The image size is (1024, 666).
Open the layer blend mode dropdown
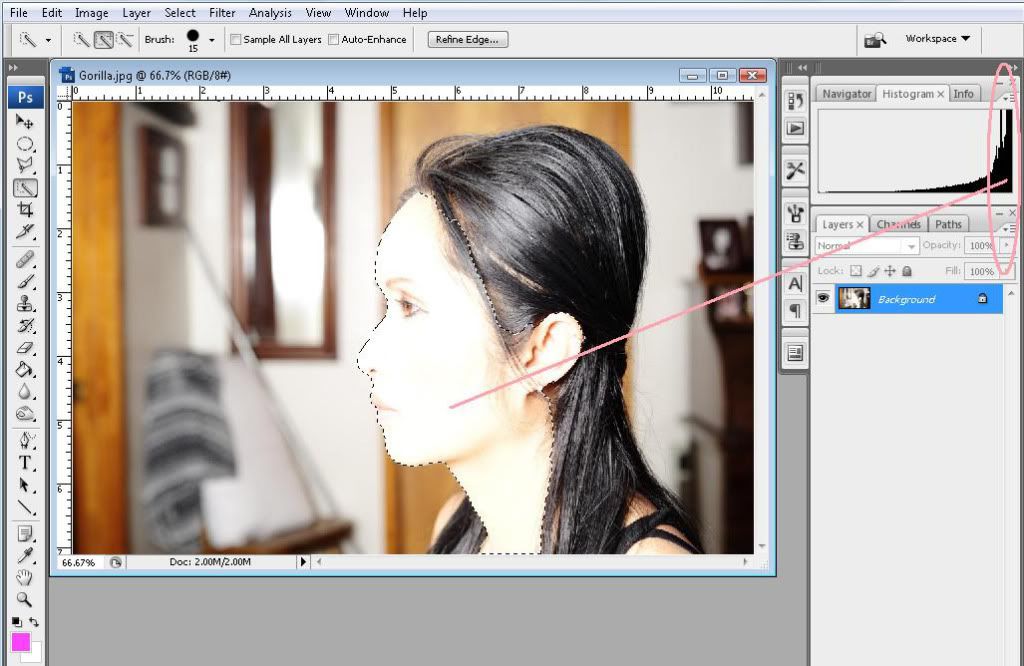(866, 246)
